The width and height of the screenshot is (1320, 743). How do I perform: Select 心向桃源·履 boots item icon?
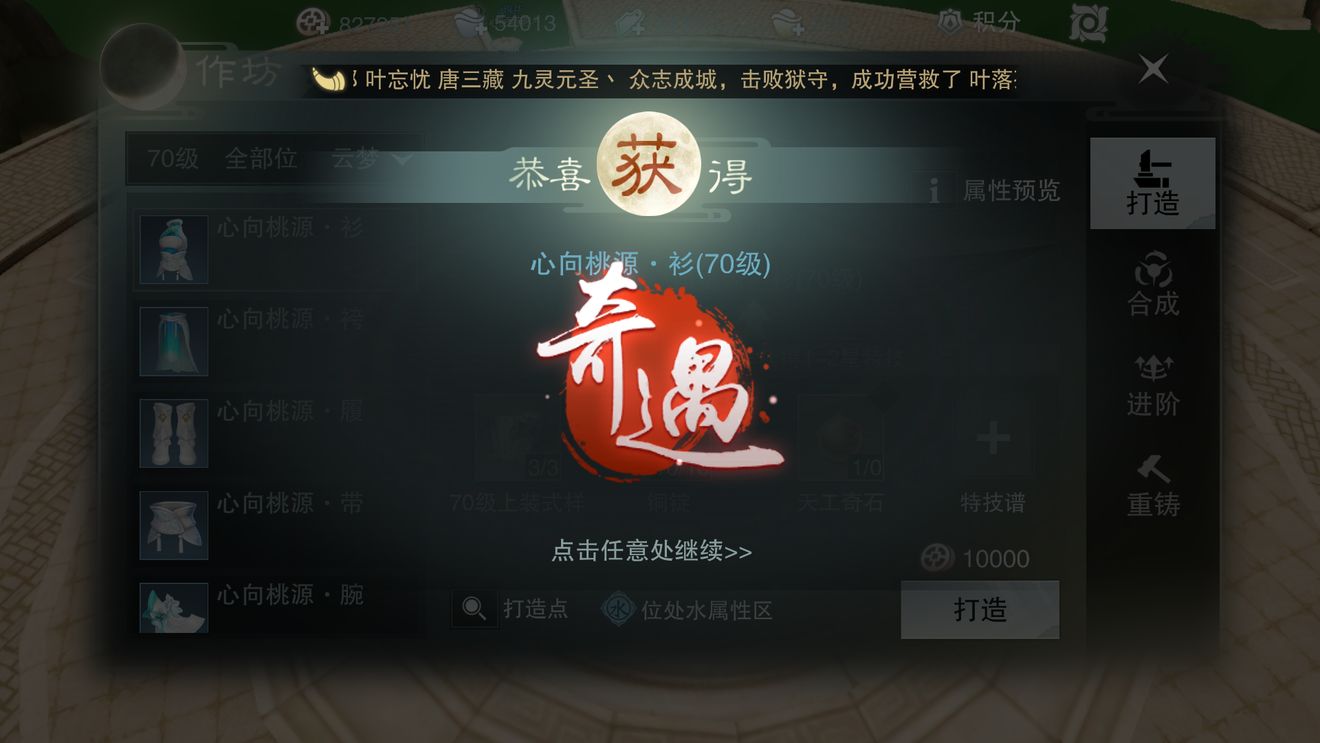tap(174, 433)
